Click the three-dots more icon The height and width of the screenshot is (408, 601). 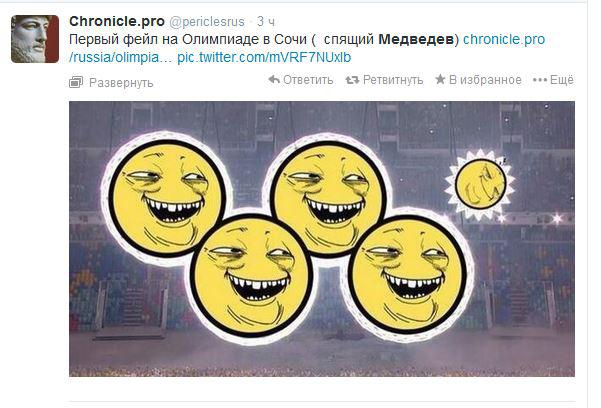point(540,80)
